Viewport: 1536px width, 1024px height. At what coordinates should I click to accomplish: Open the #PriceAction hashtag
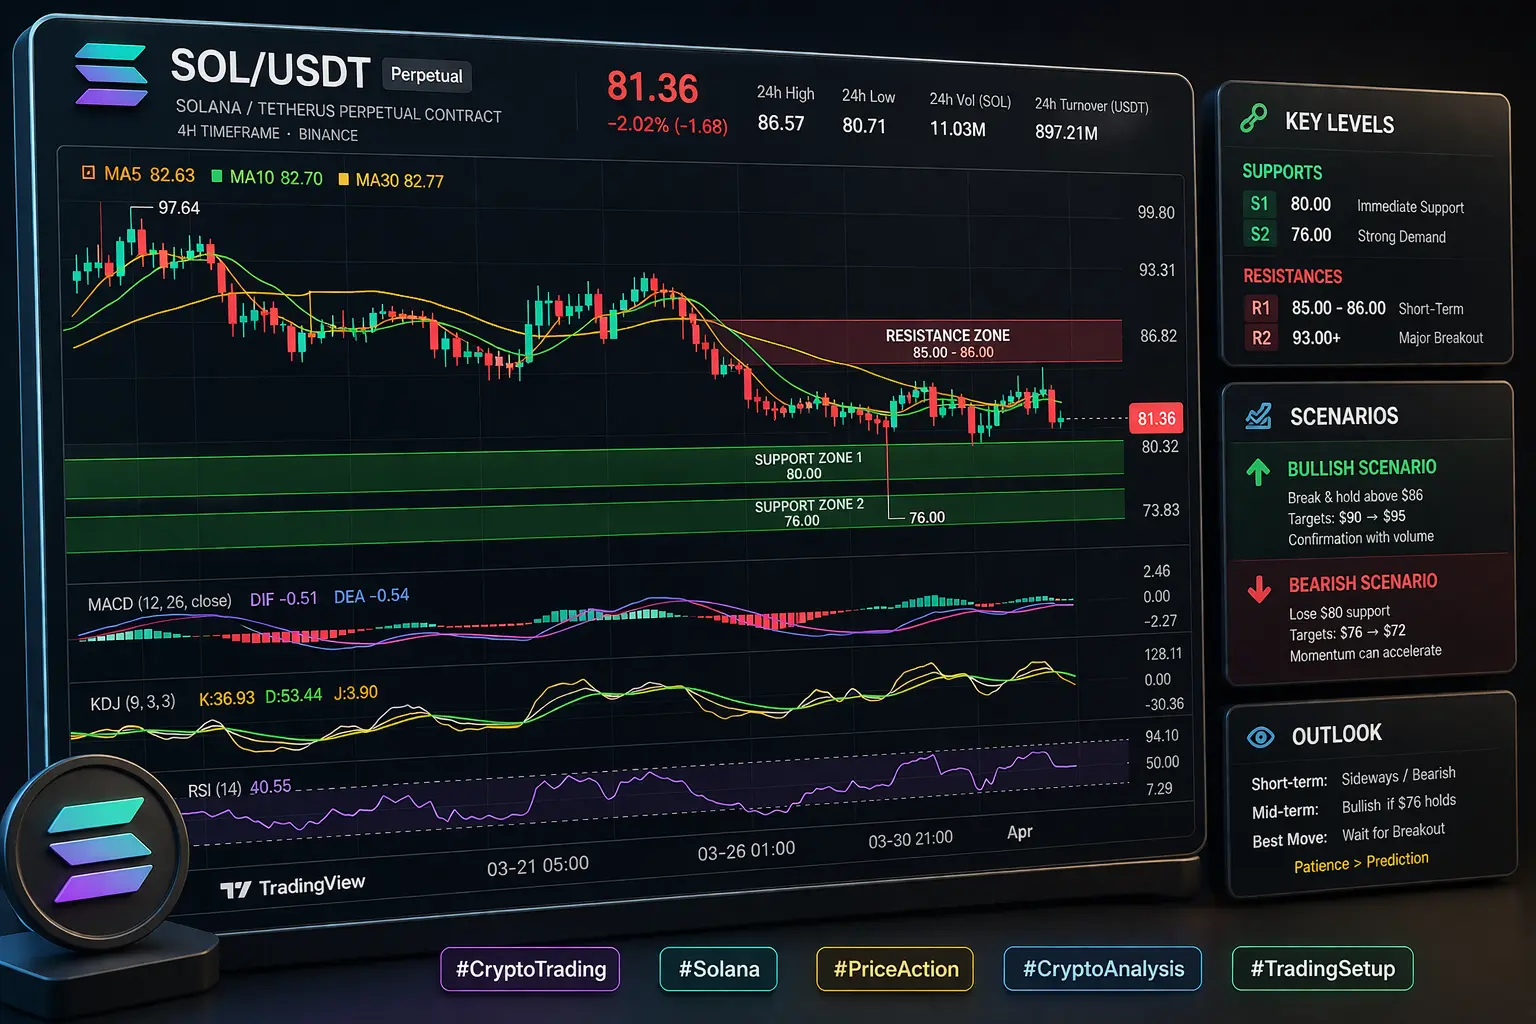pyautogui.click(x=896, y=969)
